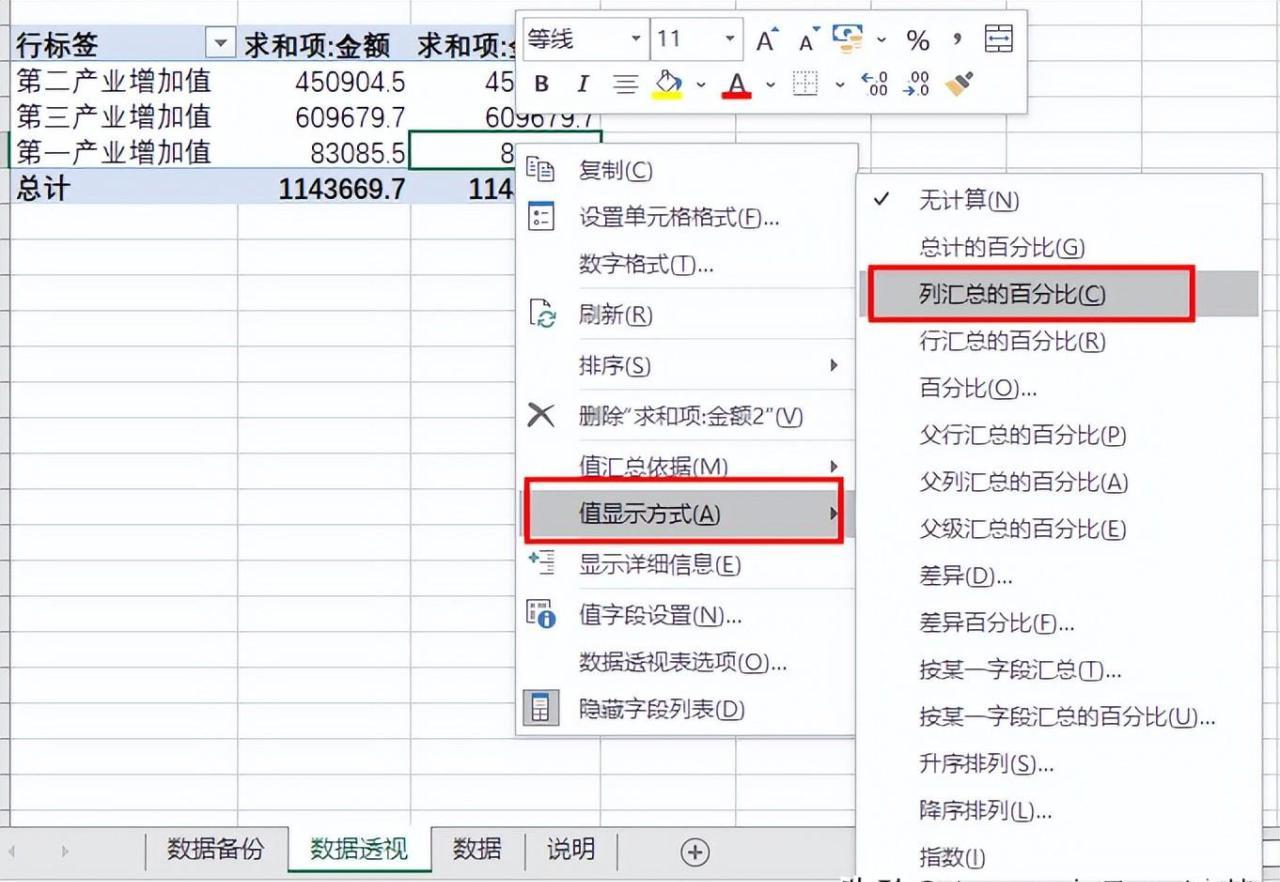Decrease font size with small A icon
This screenshot has width=1280, height=882.
pyautogui.click(x=808, y=40)
